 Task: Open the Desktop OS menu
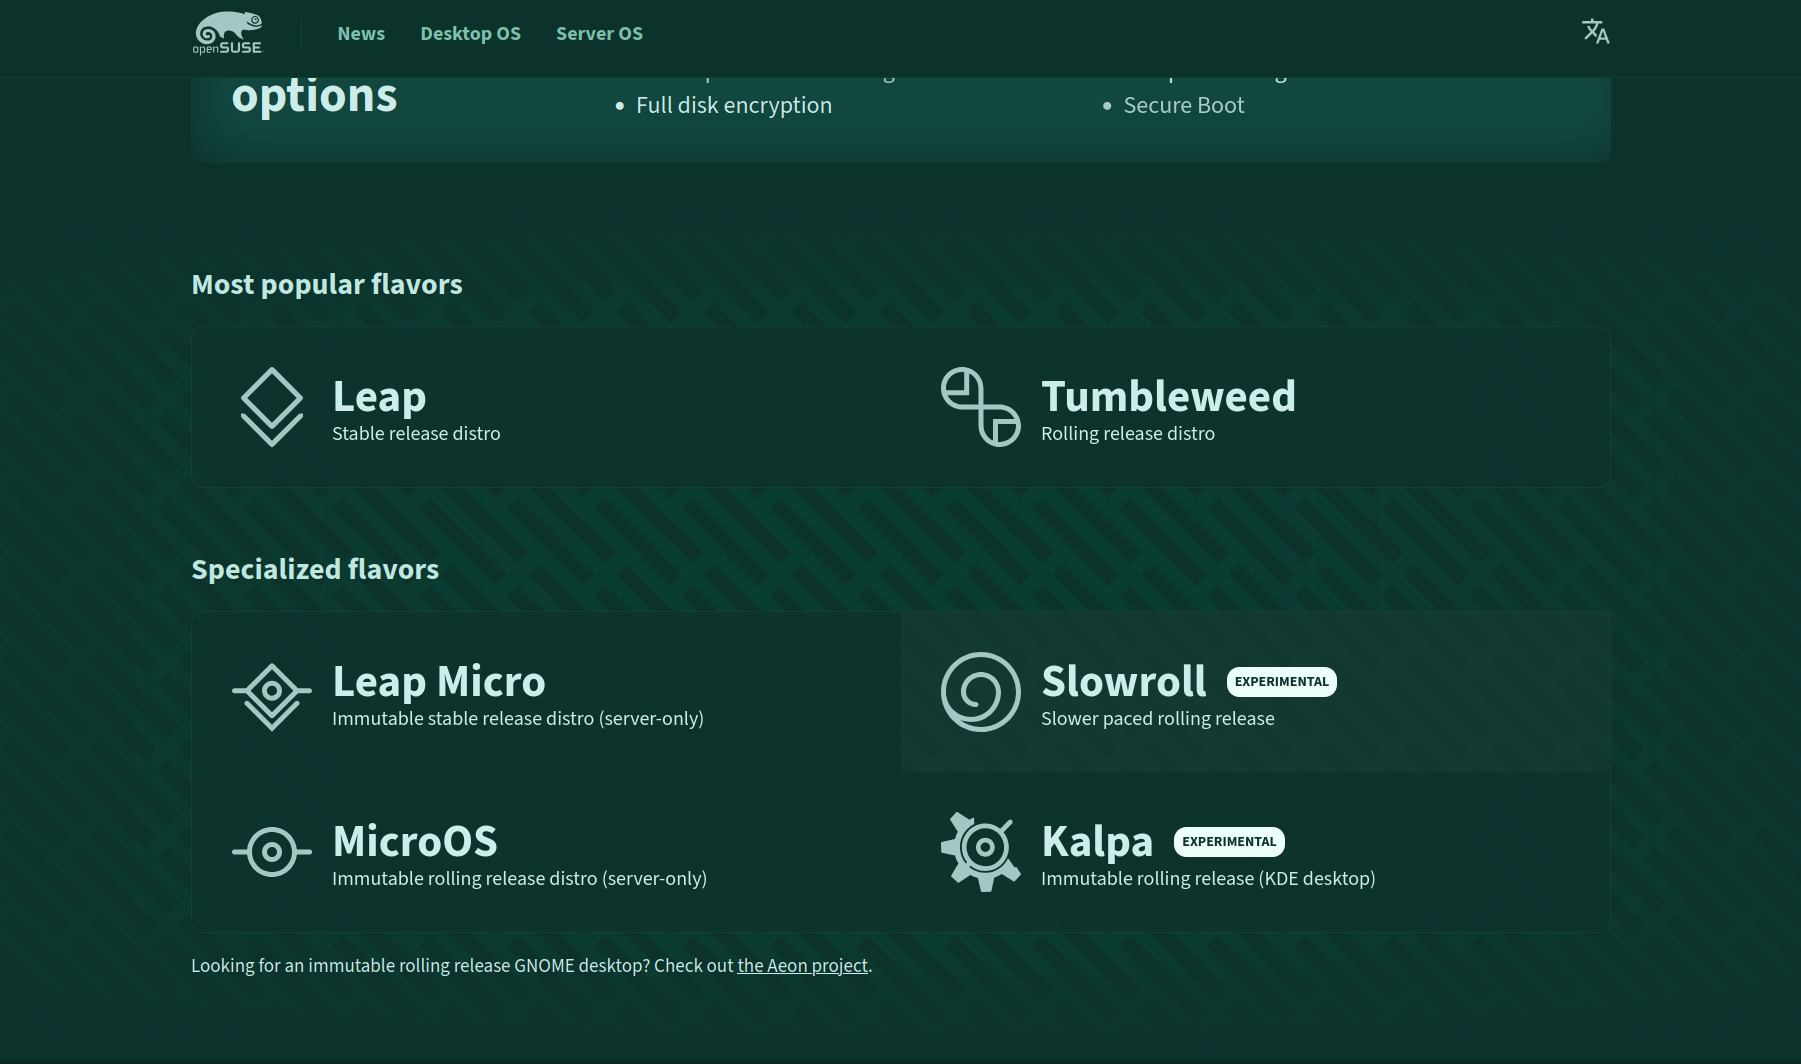pos(470,33)
